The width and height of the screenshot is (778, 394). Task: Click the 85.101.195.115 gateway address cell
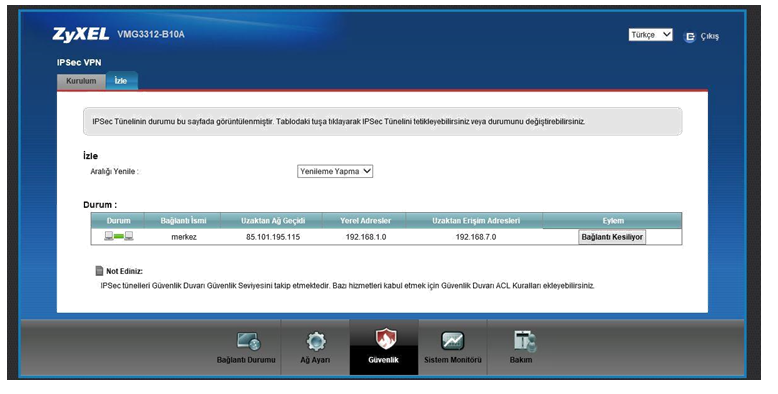(272, 237)
